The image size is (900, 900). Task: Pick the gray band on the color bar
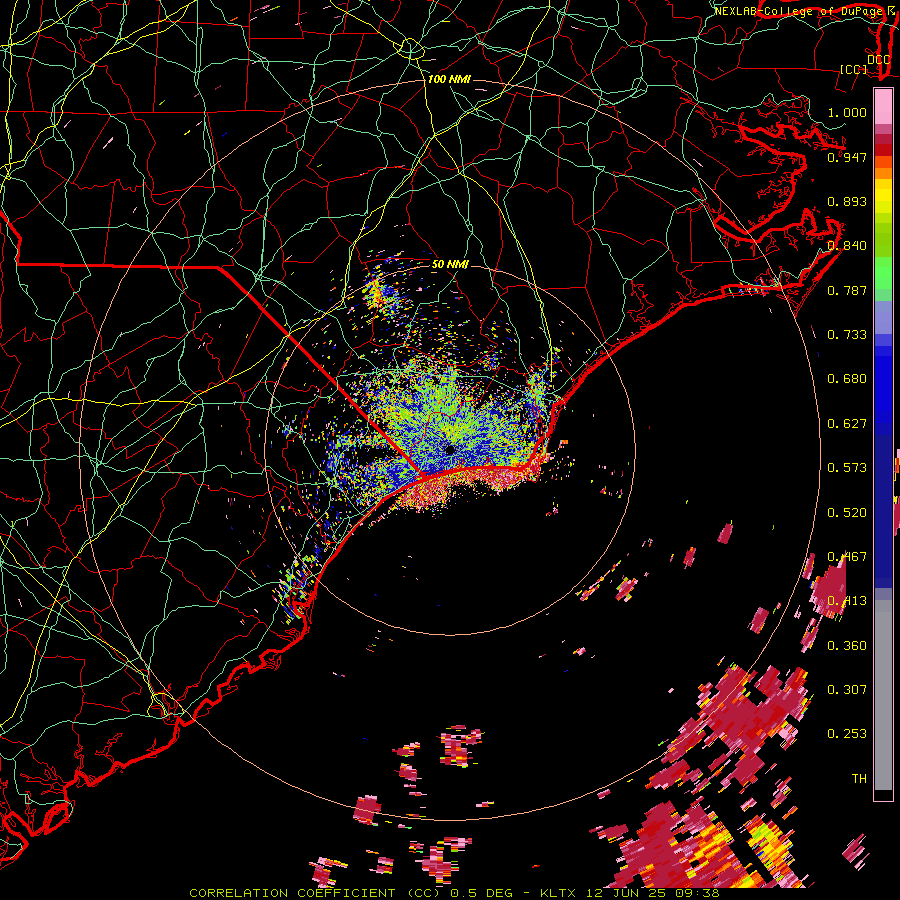point(883,695)
